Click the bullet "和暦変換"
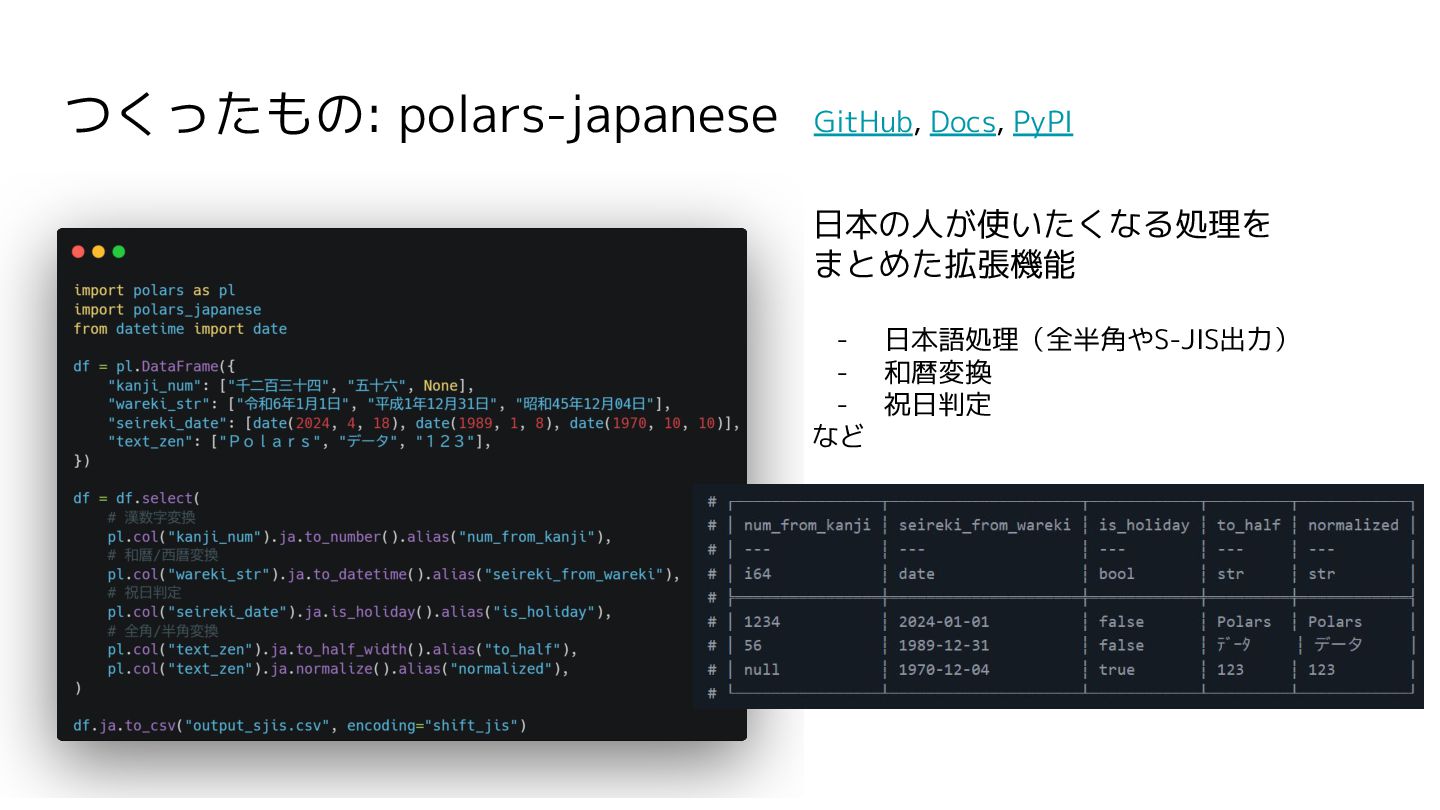Screen dimensions: 1440x810 coord(938,373)
